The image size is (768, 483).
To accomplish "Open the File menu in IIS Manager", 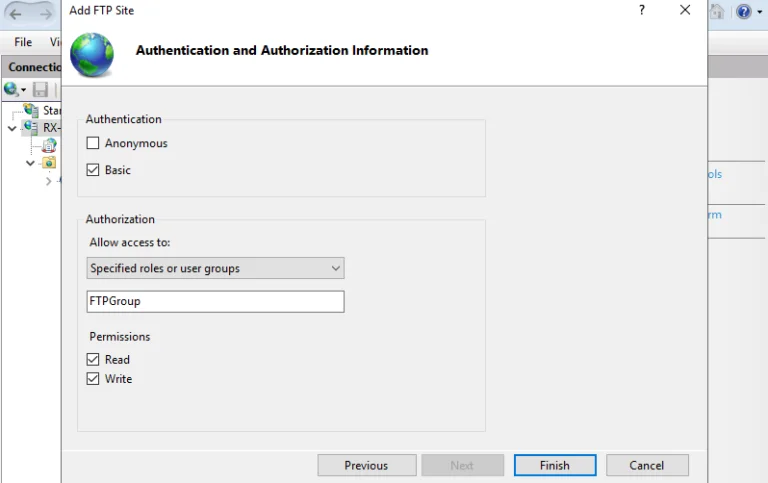I will click(x=23, y=42).
